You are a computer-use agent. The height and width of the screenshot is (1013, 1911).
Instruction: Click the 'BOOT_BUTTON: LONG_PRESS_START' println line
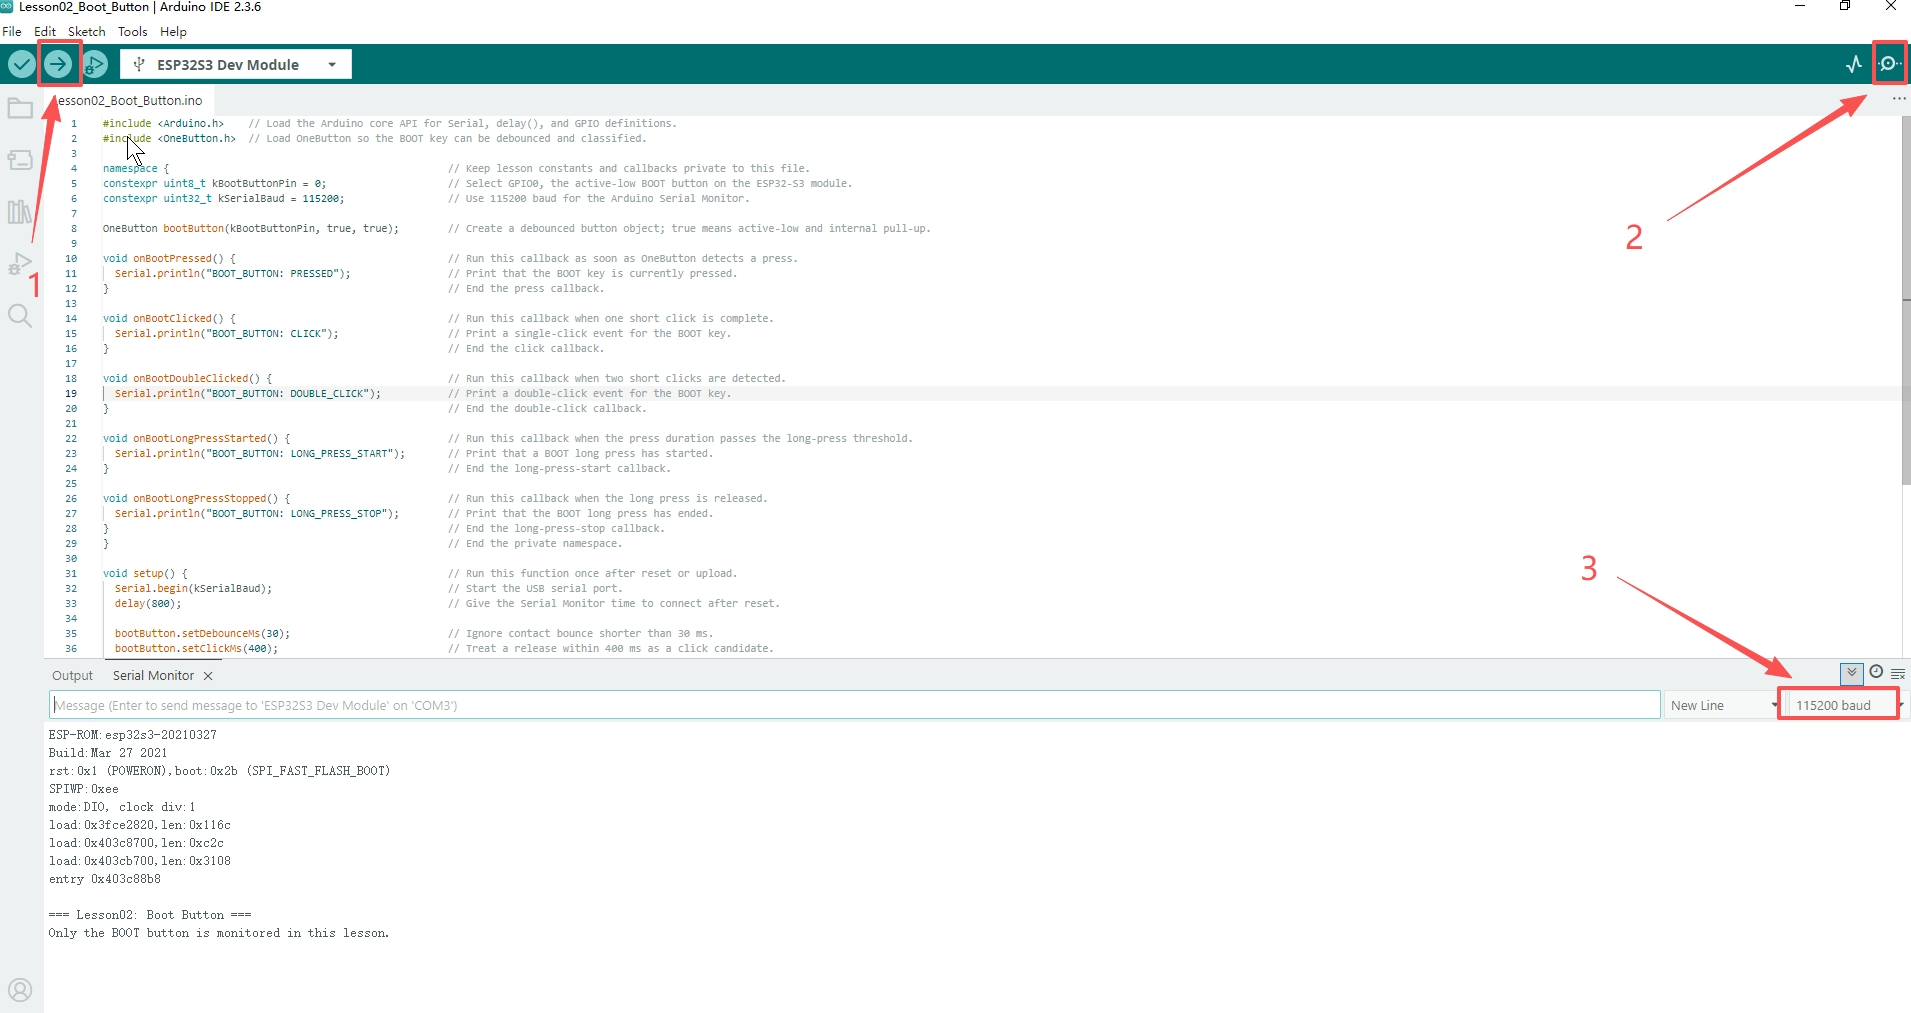pos(259,454)
